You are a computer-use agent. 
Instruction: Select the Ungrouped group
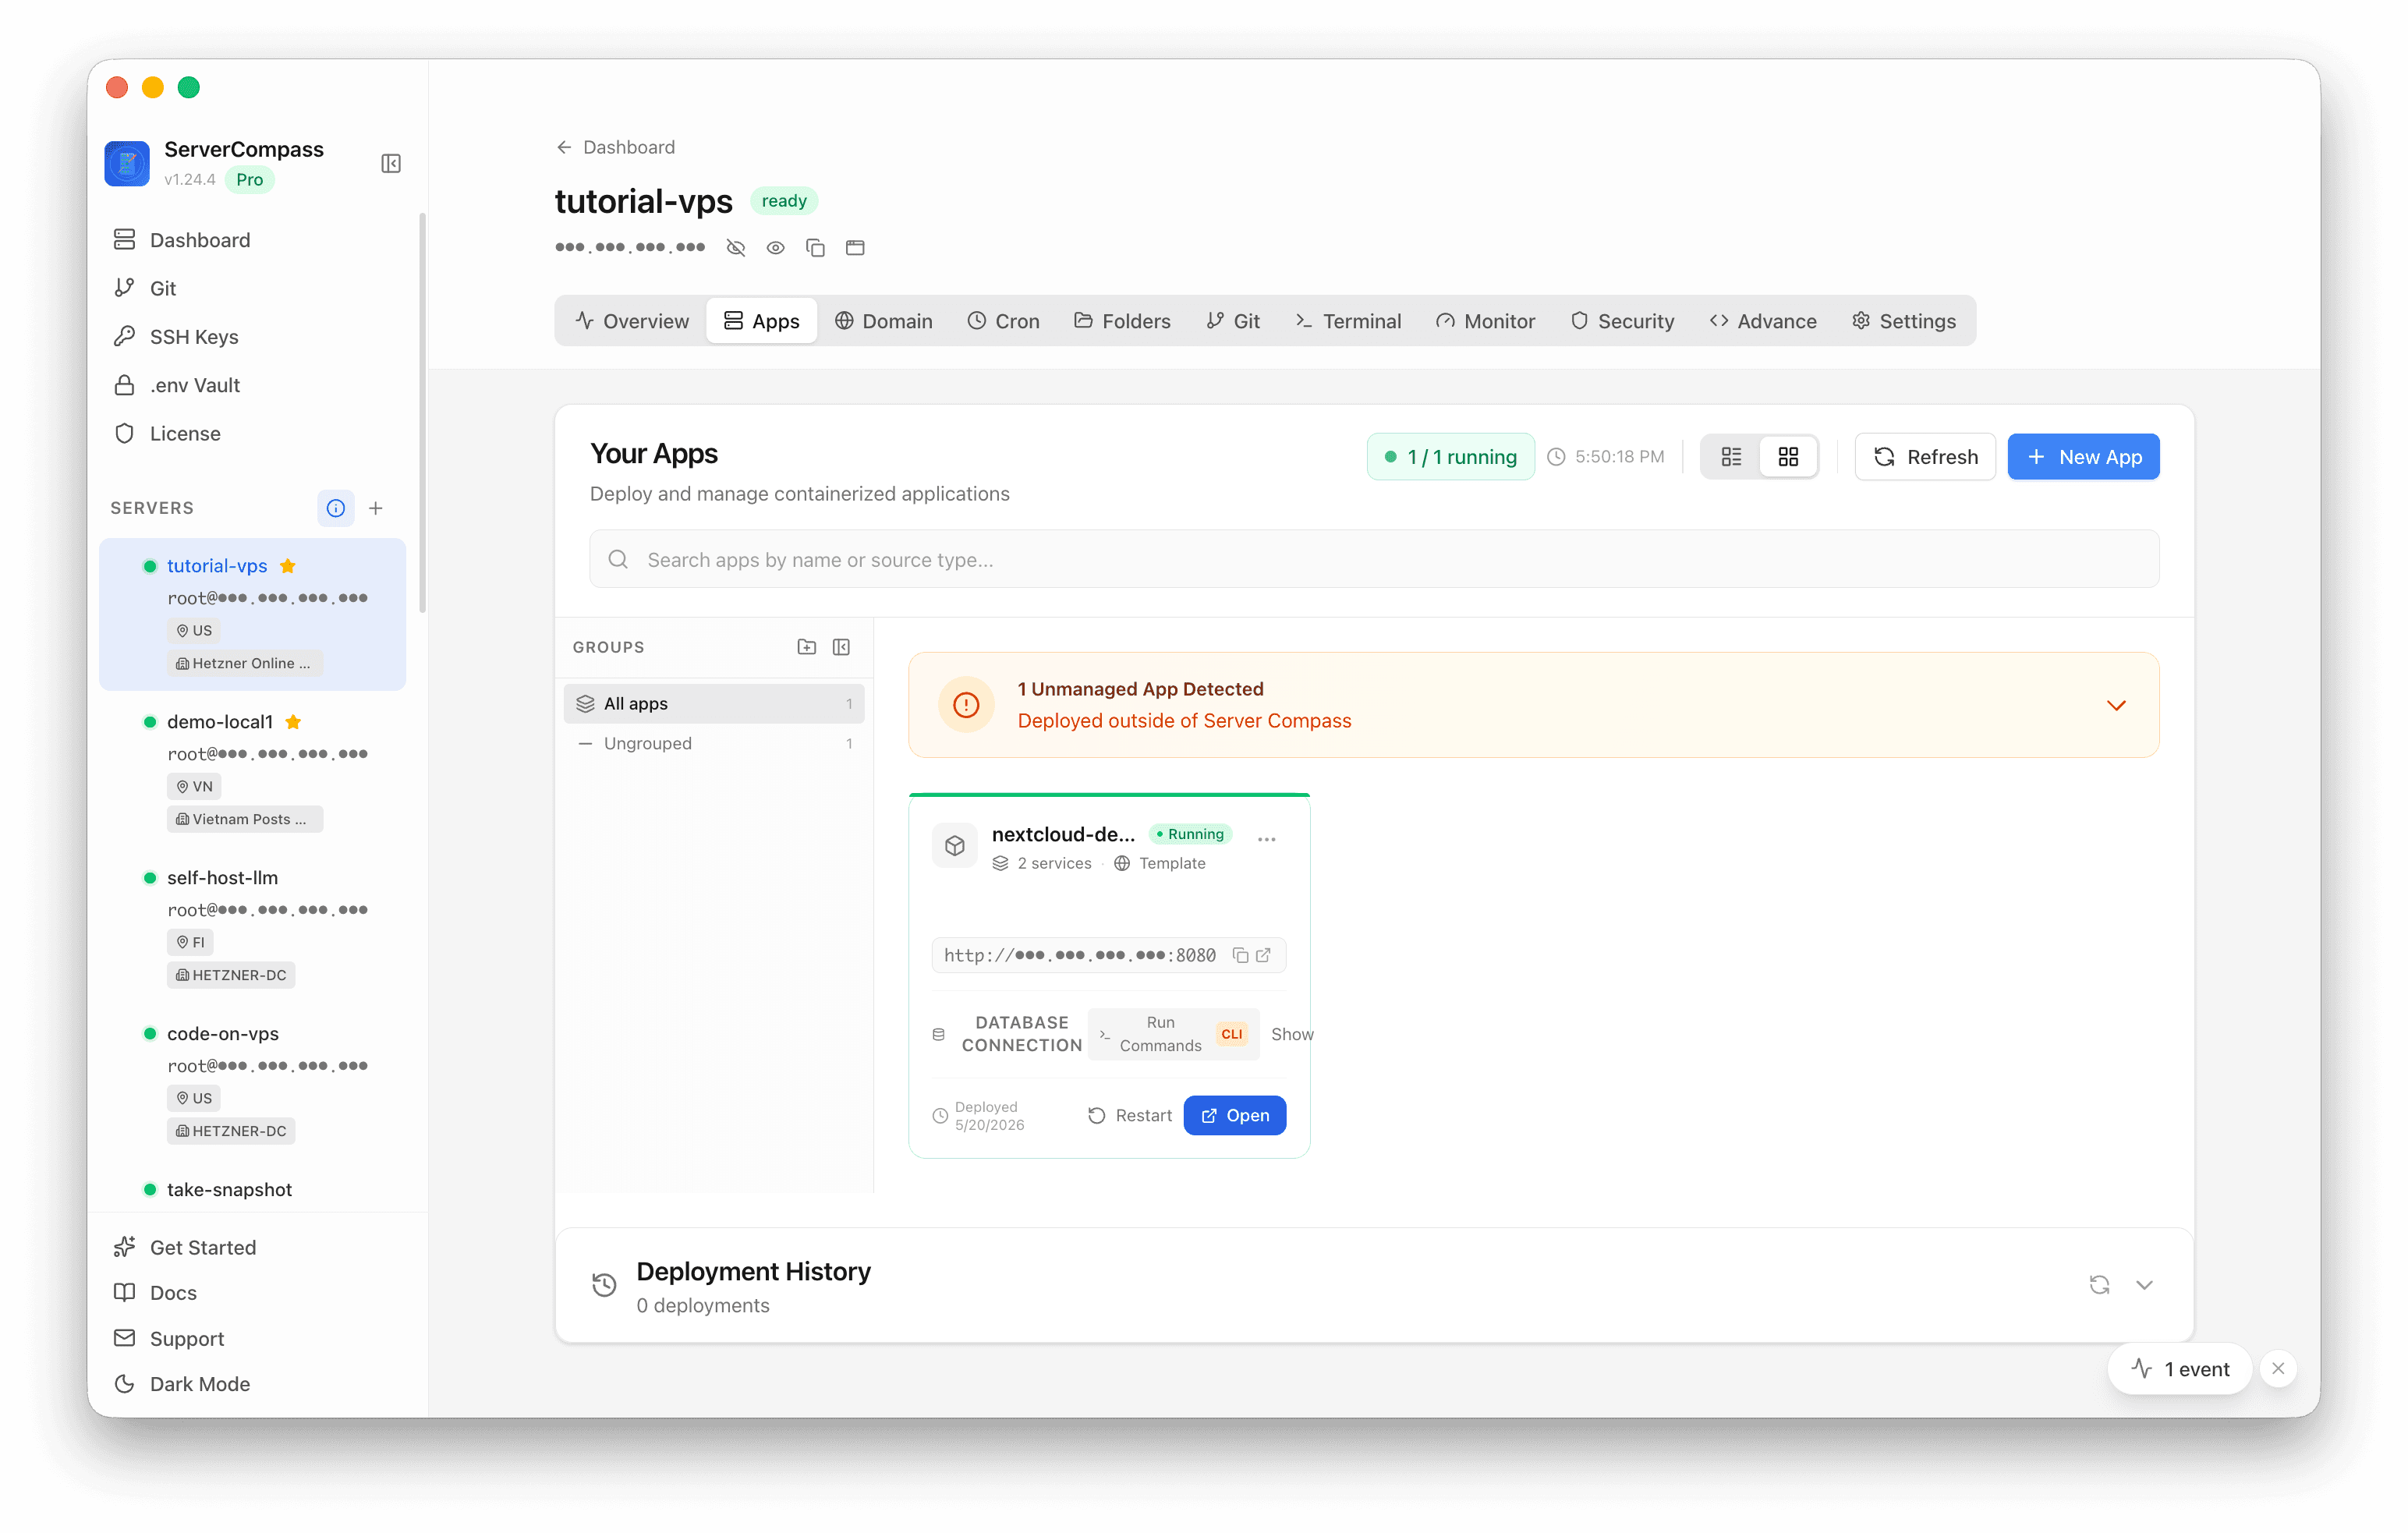pos(714,744)
